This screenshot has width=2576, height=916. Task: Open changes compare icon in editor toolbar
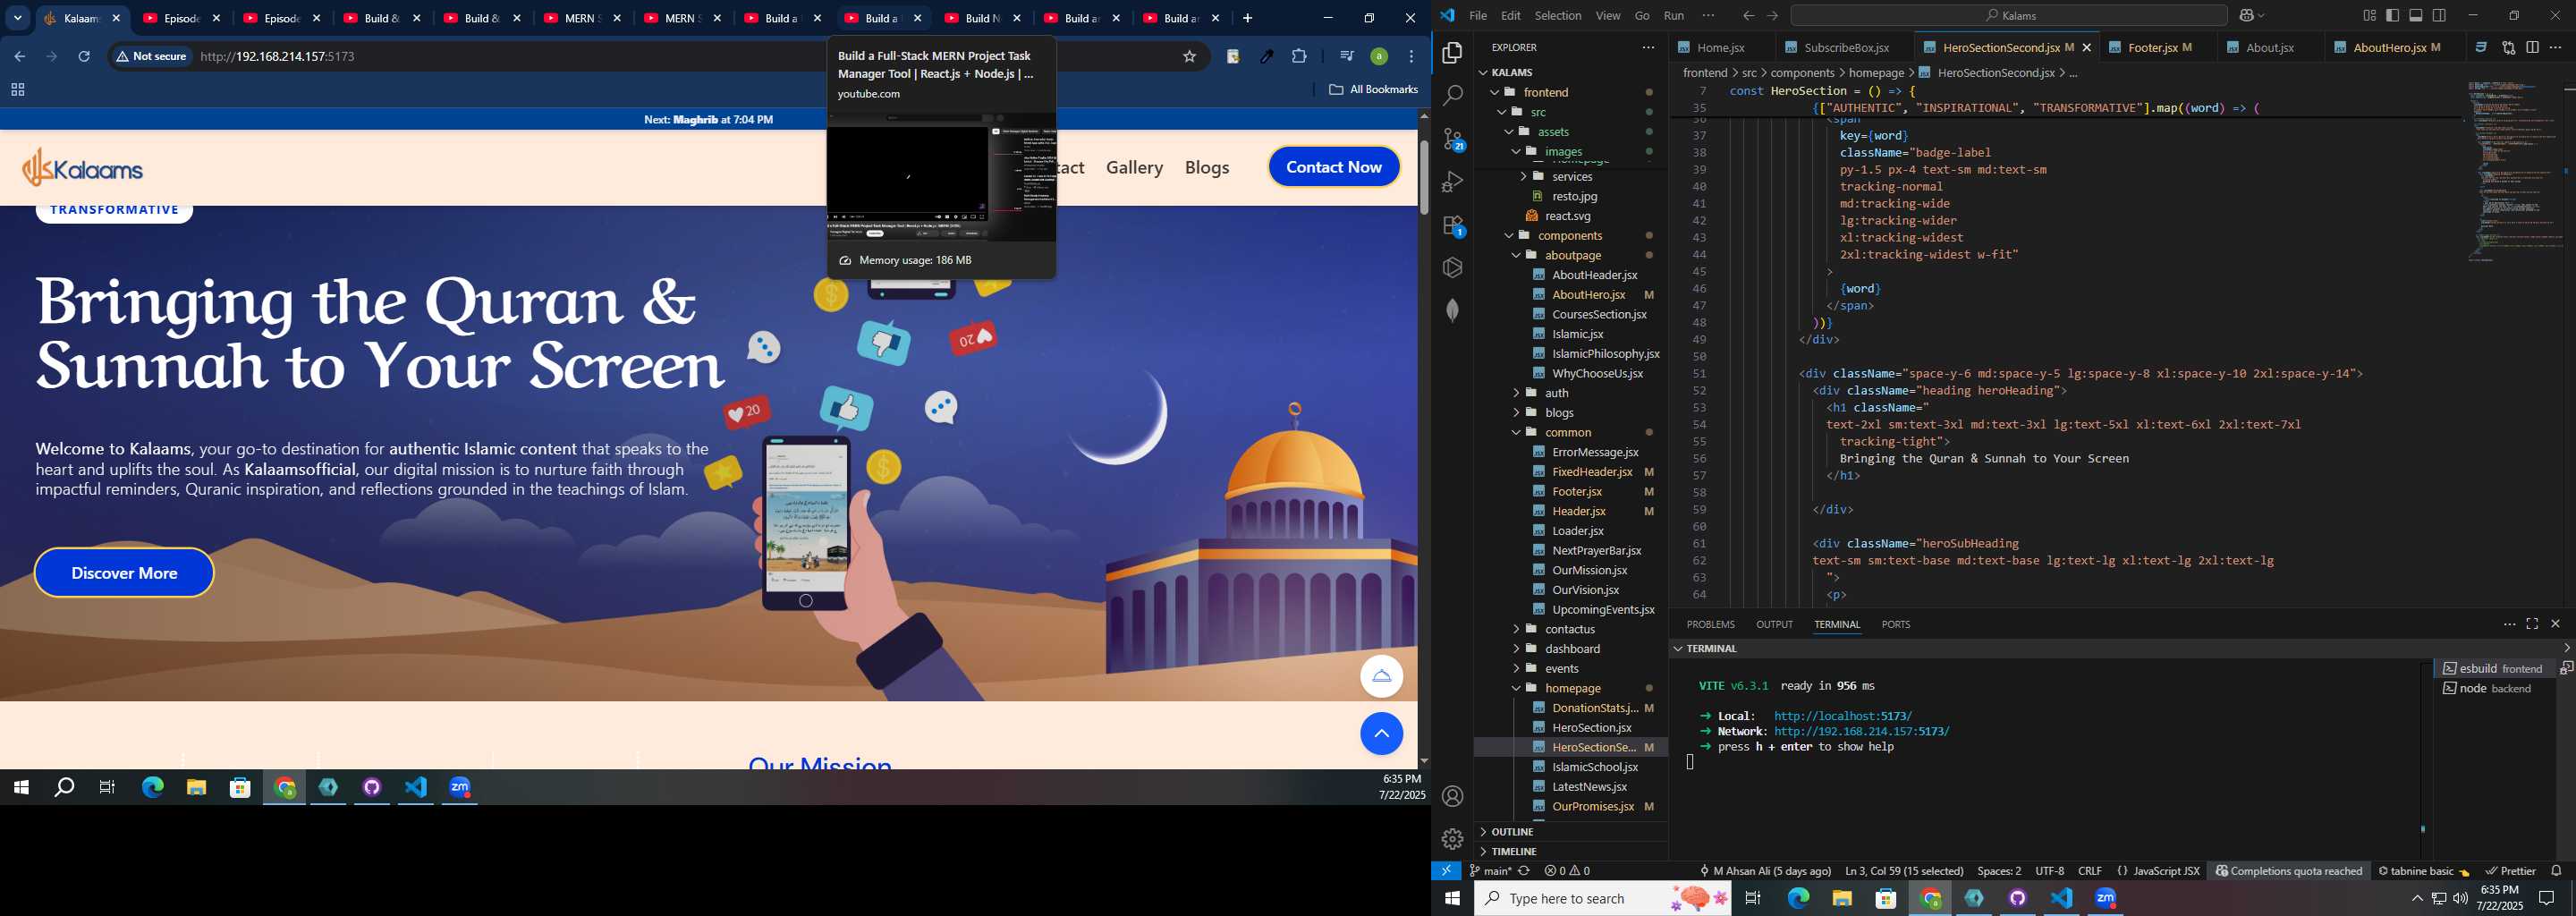coord(2508,47)
